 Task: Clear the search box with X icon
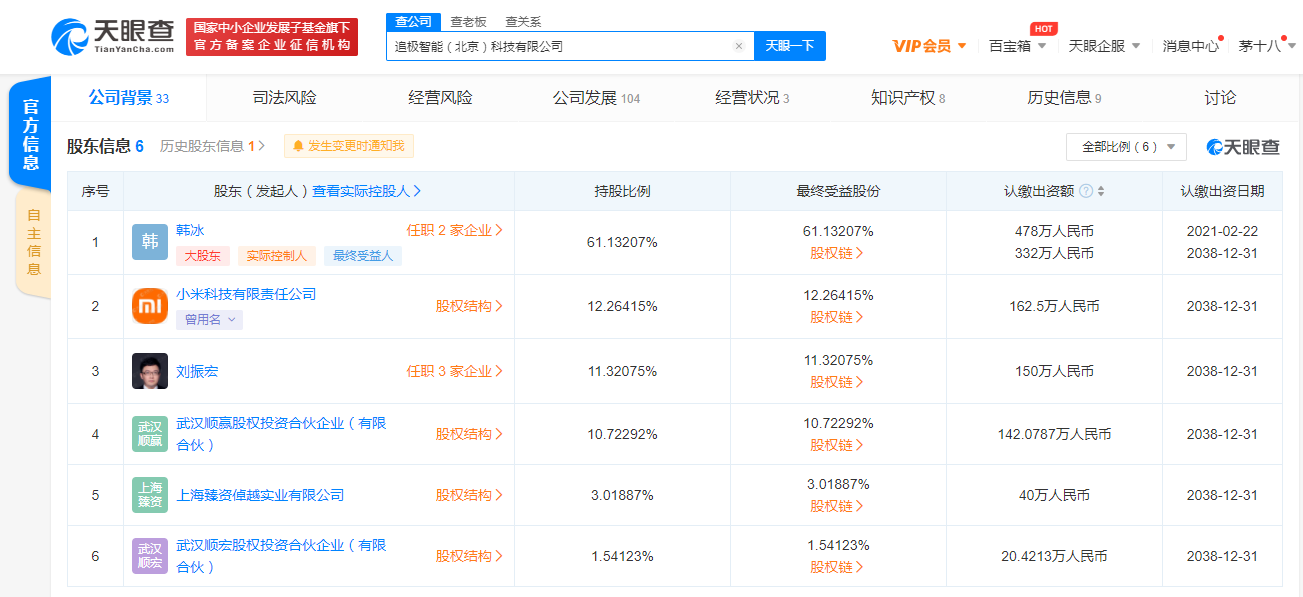pyautogui.click(x=739, y=46)
